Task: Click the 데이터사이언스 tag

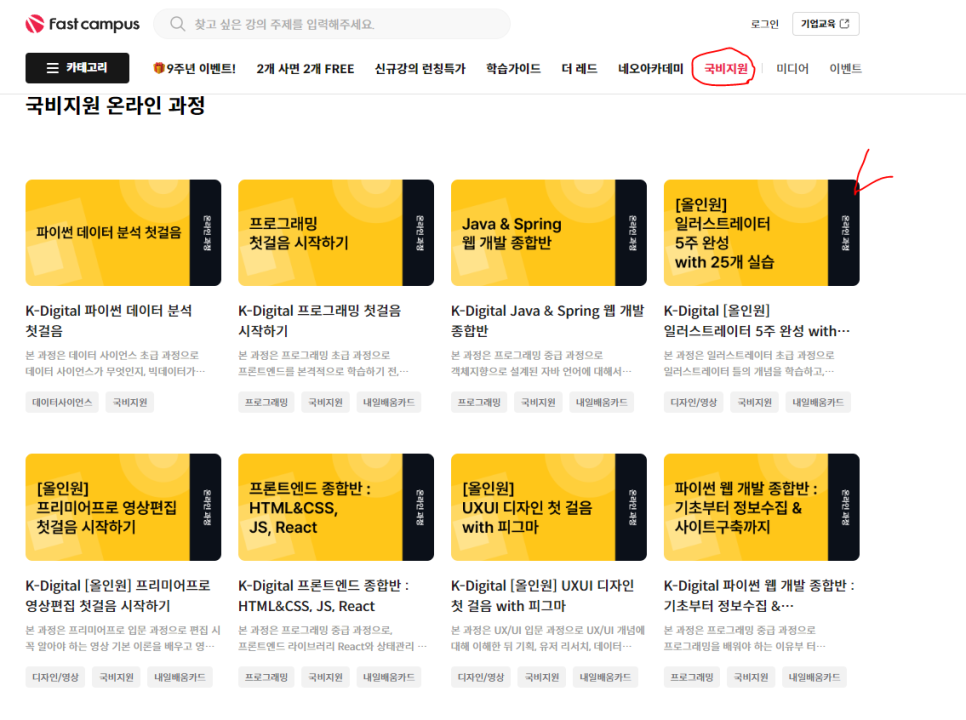Action: point(62,402)
